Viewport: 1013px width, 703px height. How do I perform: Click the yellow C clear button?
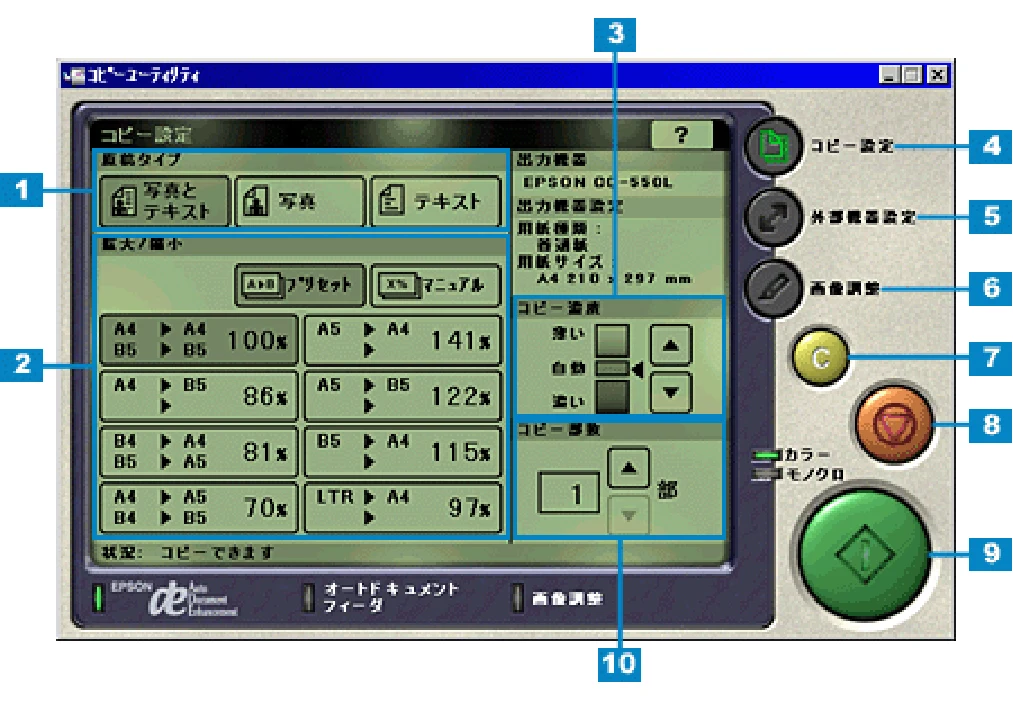820,357
